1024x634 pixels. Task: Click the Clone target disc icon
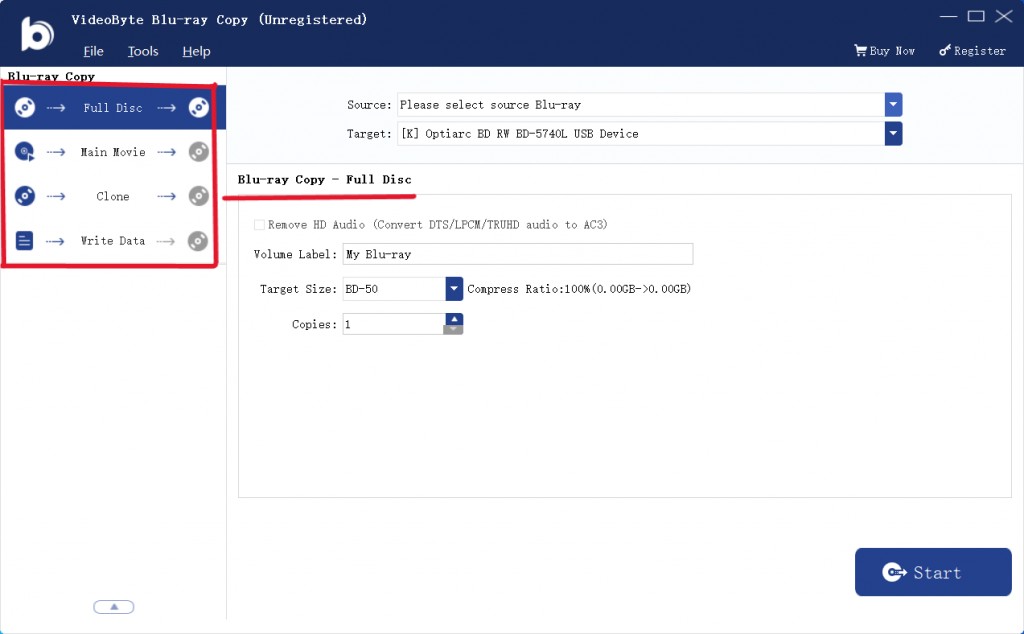pyautogui.click(x=199, y=196)
